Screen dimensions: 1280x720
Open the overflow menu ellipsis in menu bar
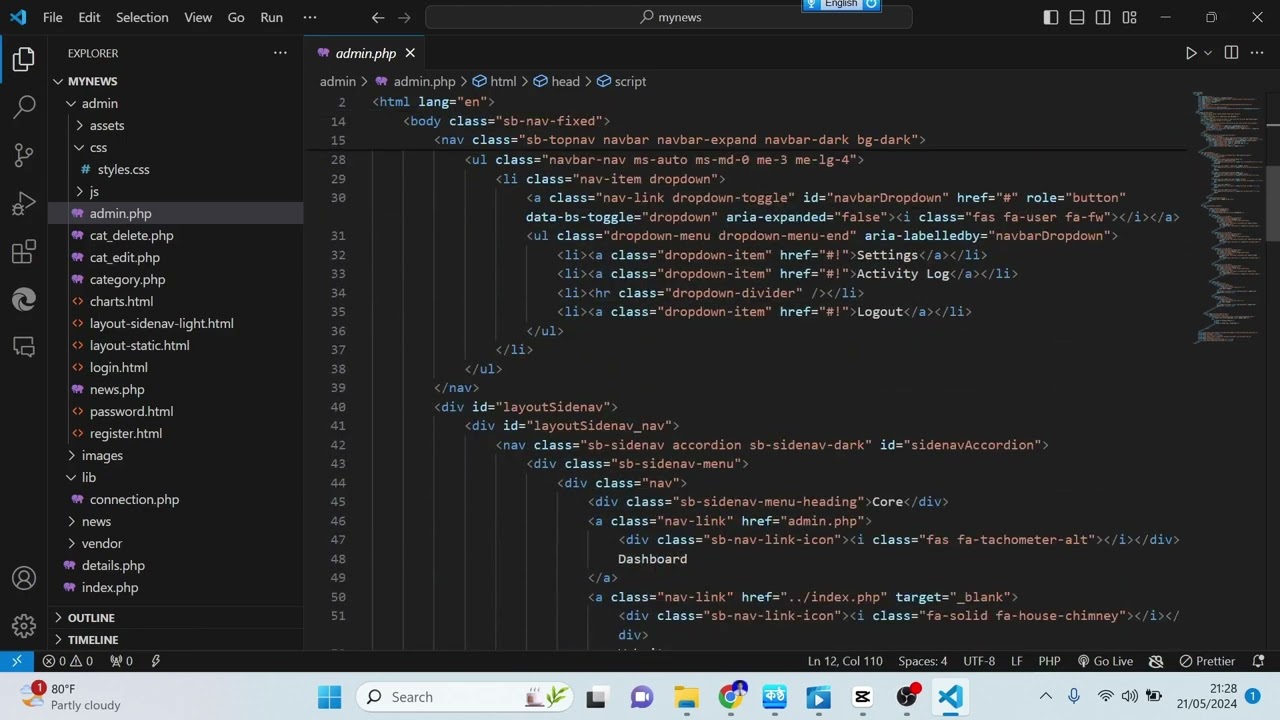[310, 17]
